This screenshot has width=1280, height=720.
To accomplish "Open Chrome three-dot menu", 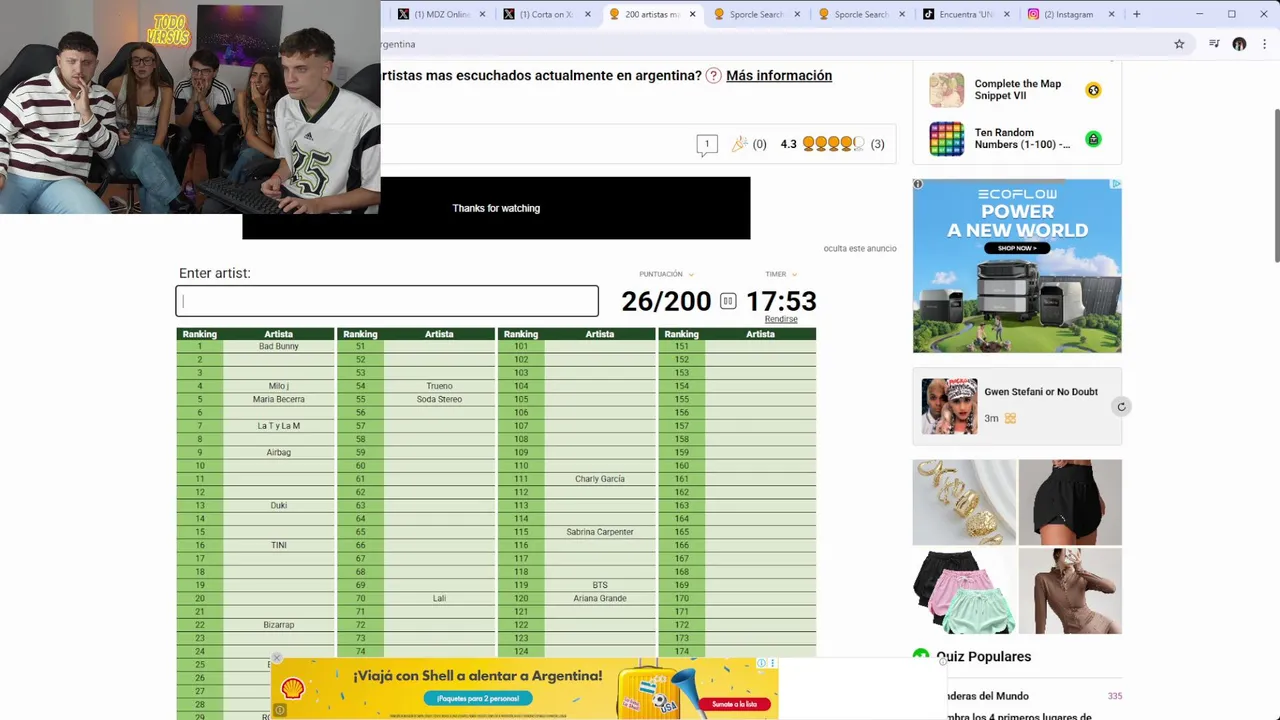I will (1265, 44).
